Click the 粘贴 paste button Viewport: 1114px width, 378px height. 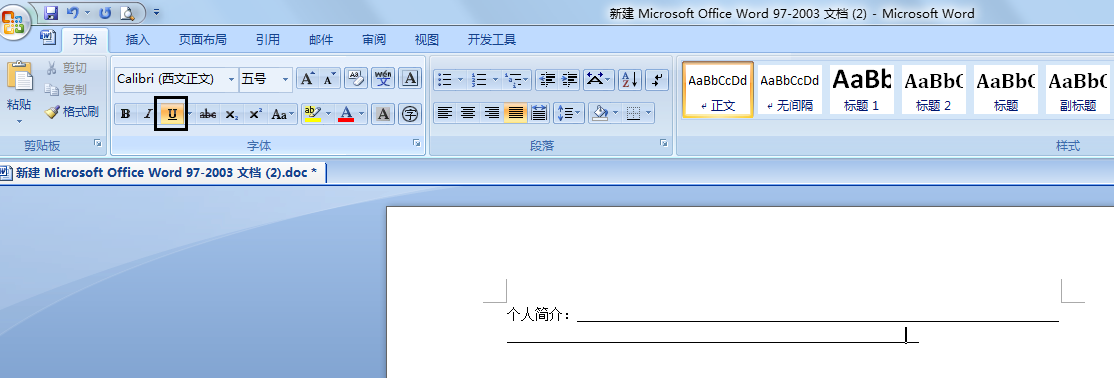19,92
